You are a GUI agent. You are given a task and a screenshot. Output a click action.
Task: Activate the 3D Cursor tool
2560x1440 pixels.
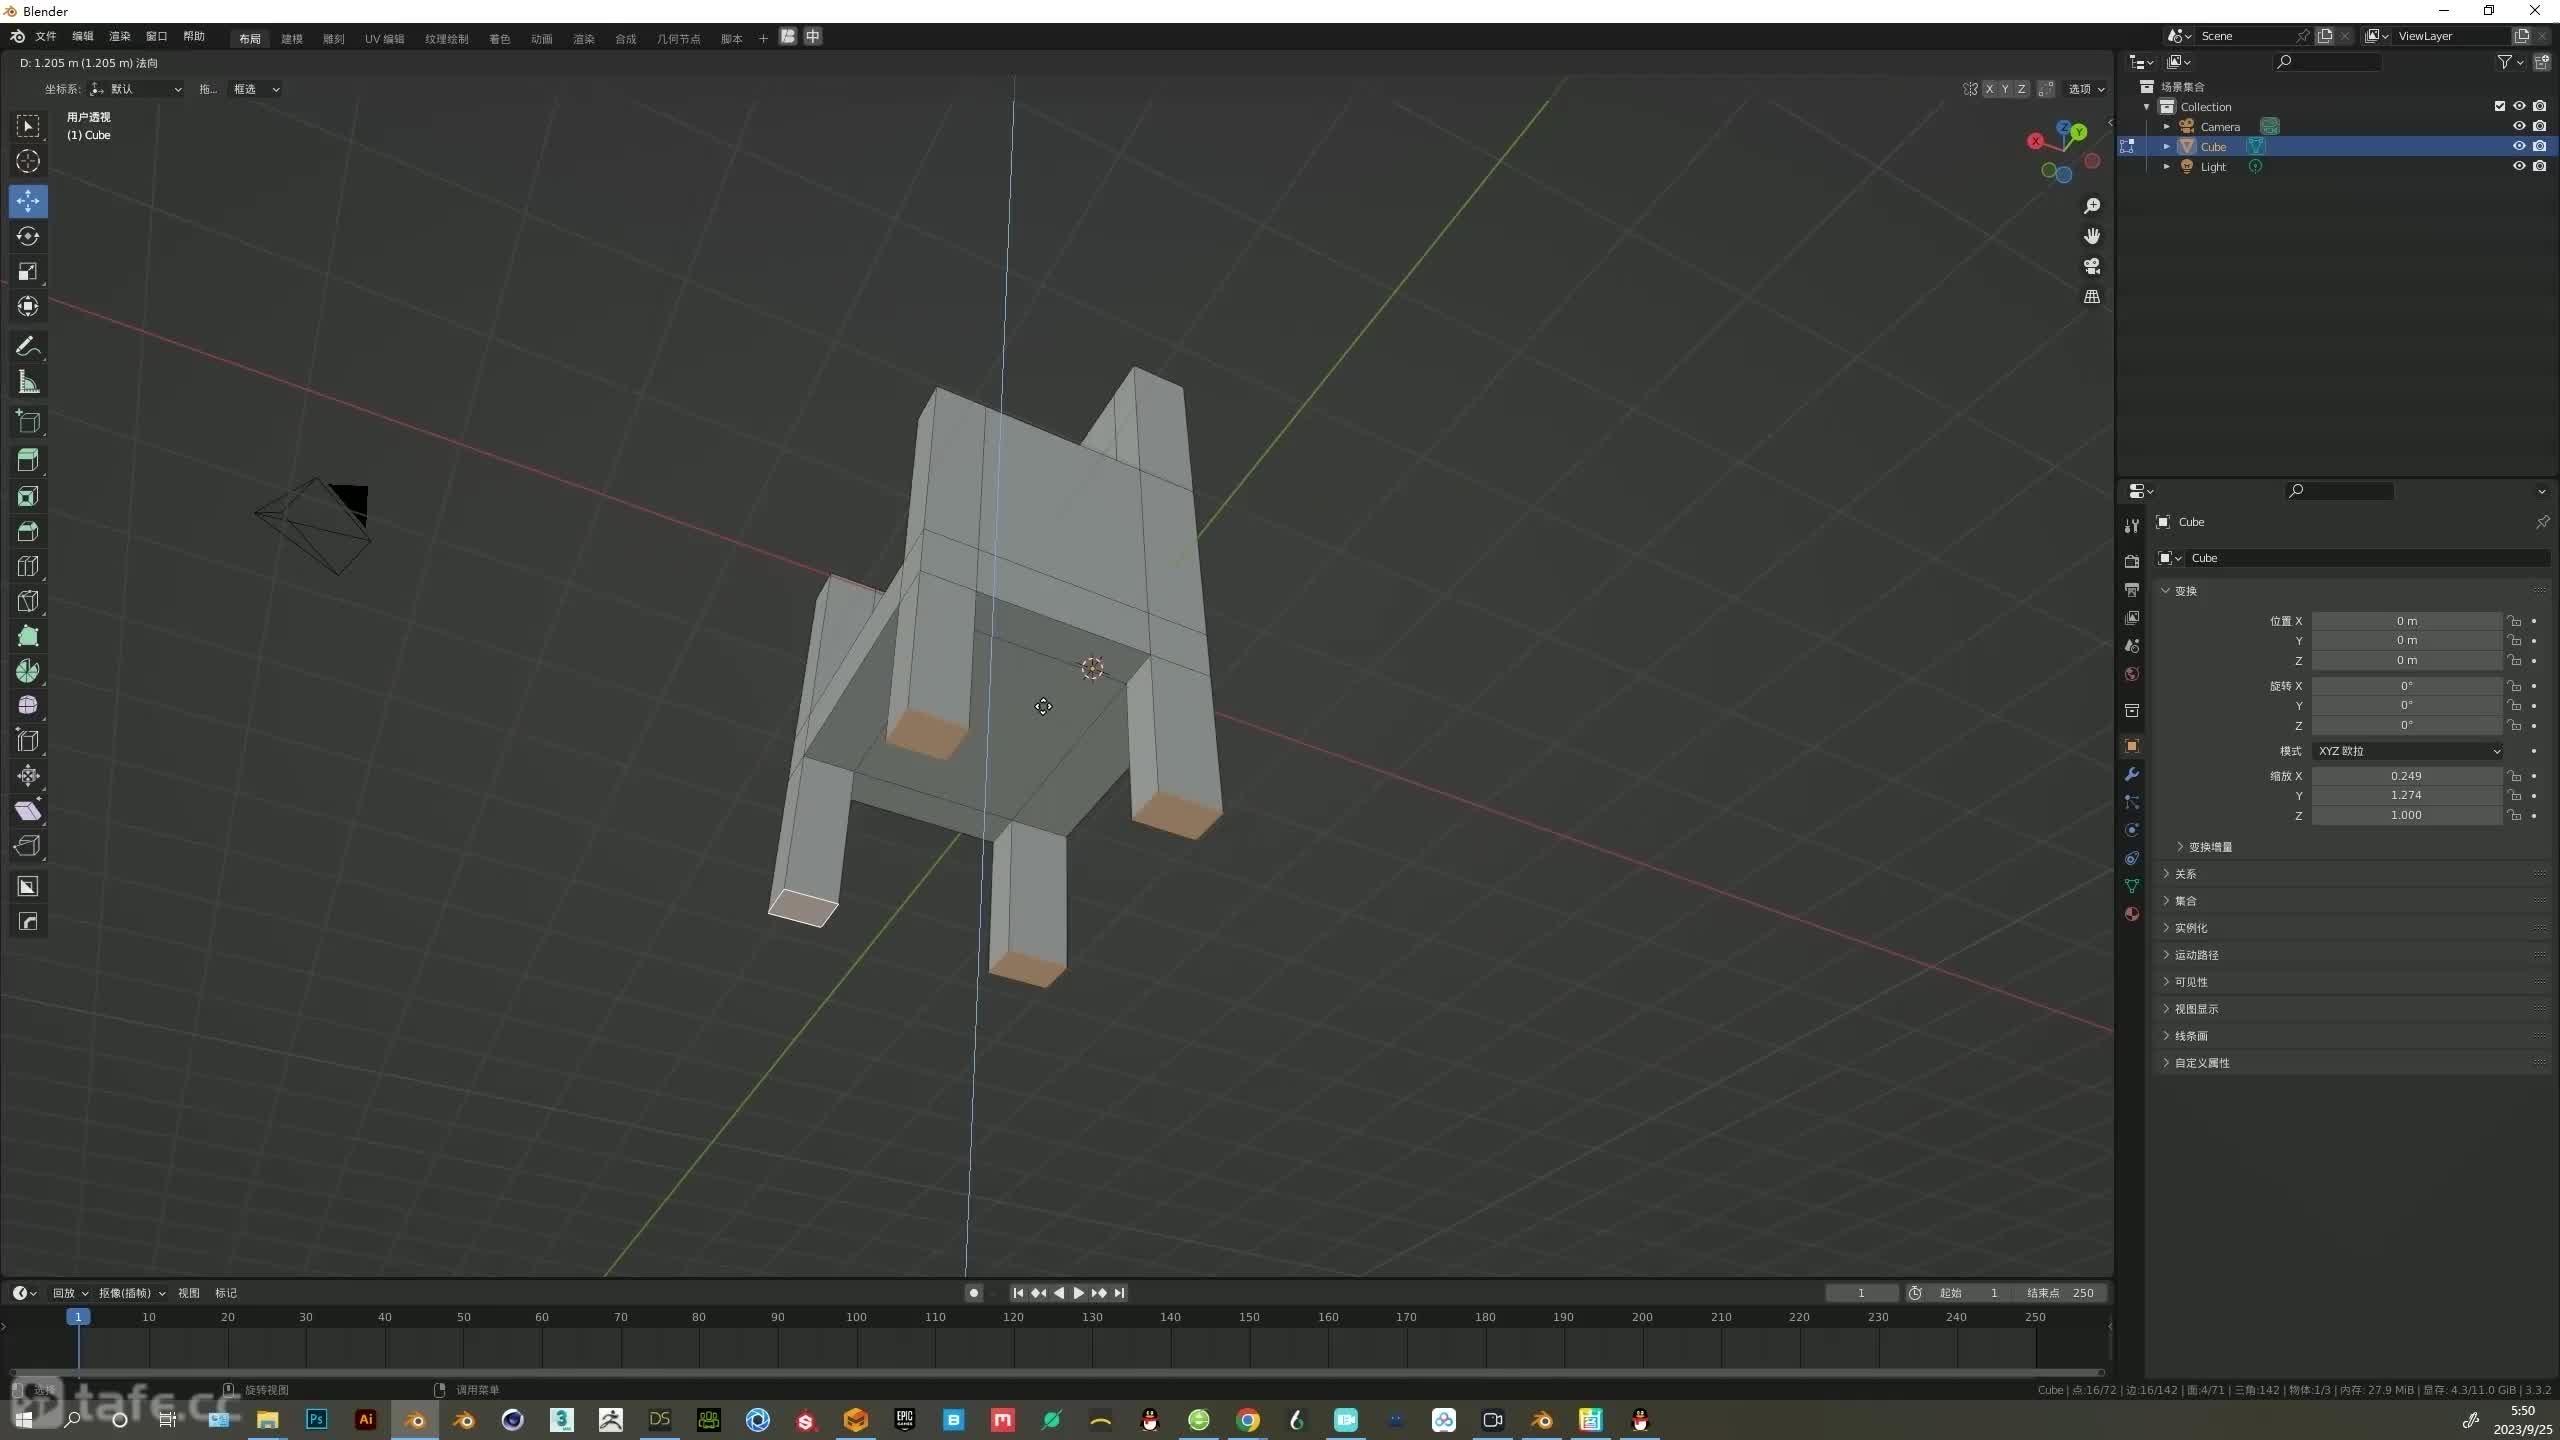point(28,161)
